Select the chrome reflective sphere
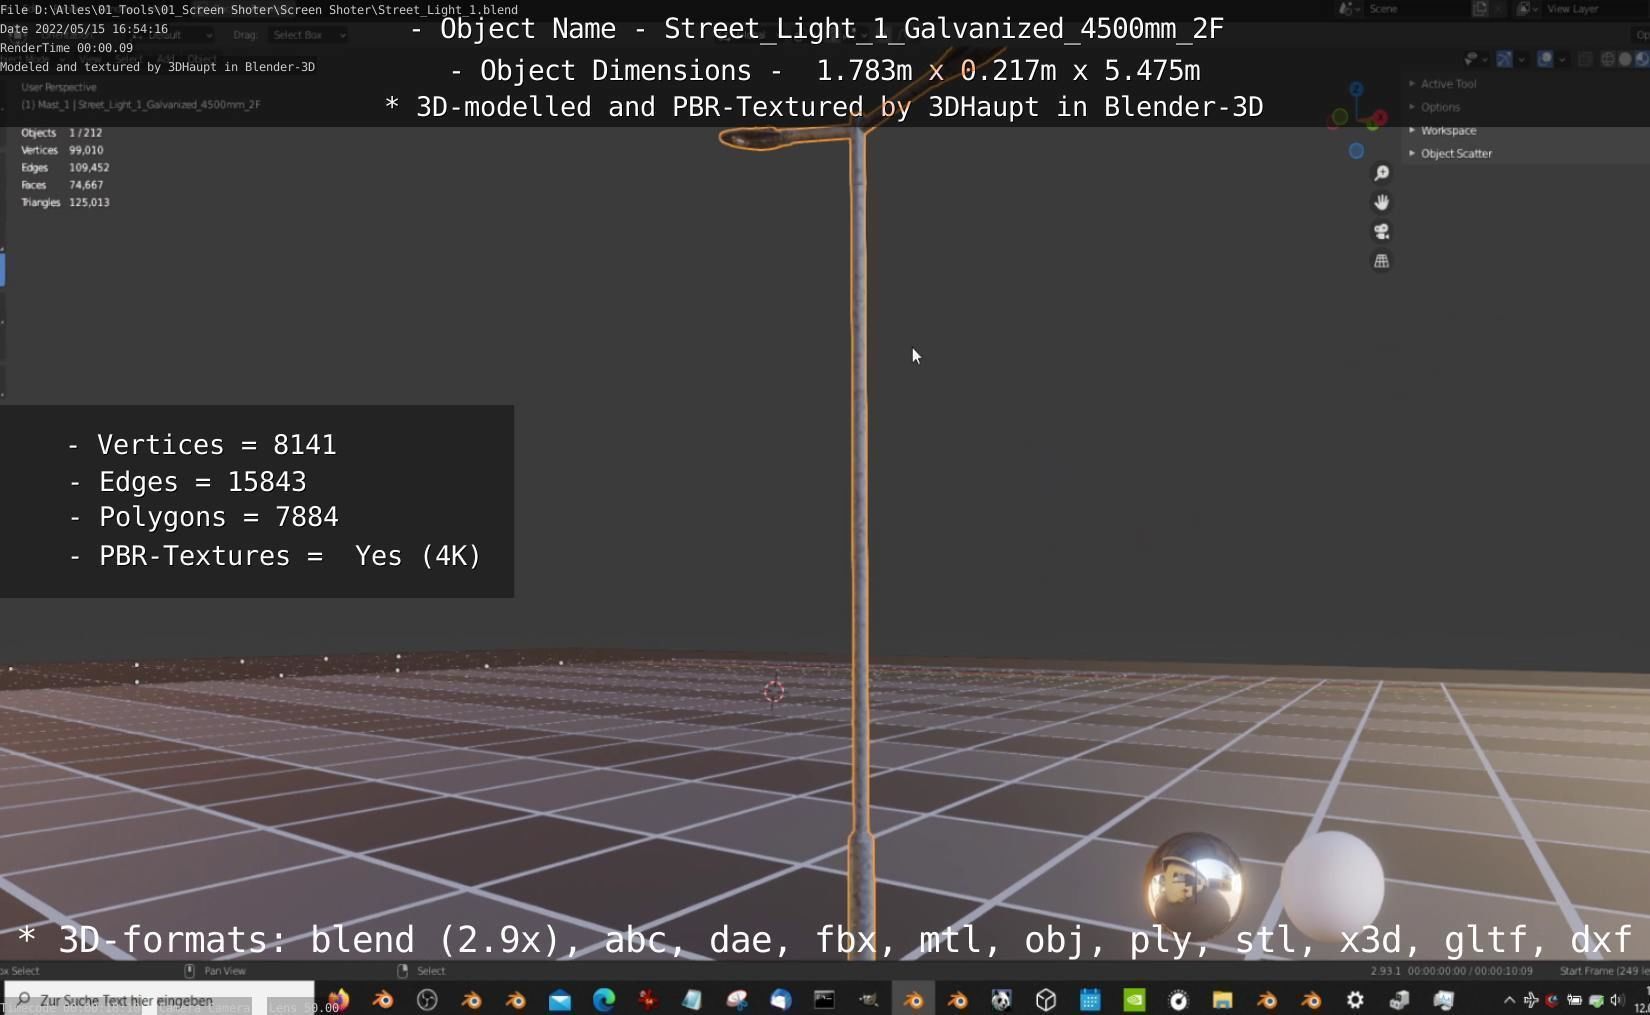This screenshot has width=1650, height=1015. coord(1194,883)
